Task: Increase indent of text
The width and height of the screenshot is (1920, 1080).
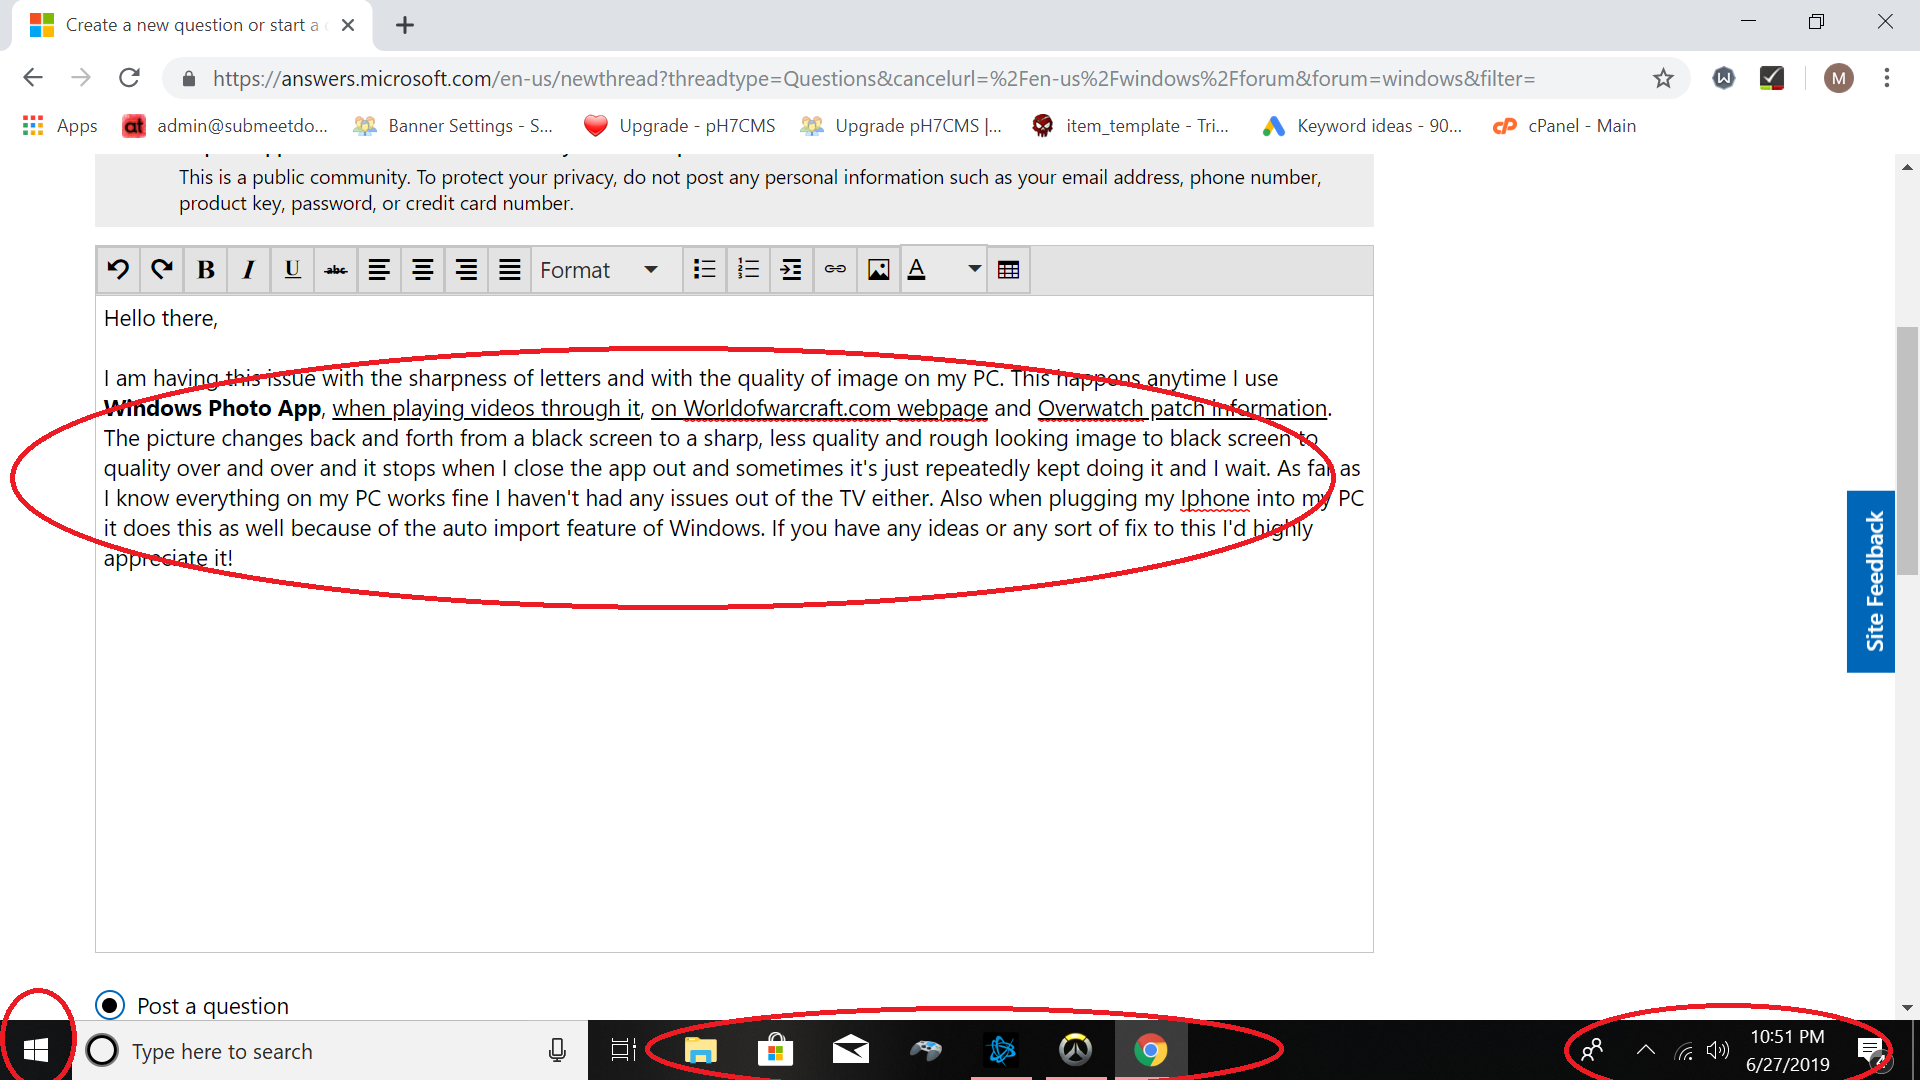Action: (x=791, y=269)
